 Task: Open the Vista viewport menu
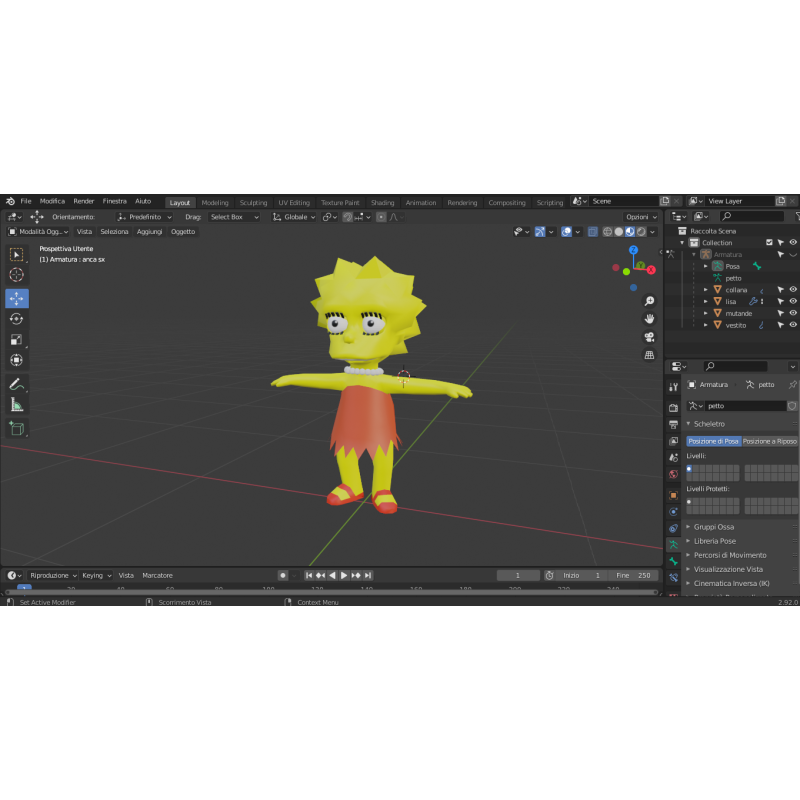tap(84, 232)
